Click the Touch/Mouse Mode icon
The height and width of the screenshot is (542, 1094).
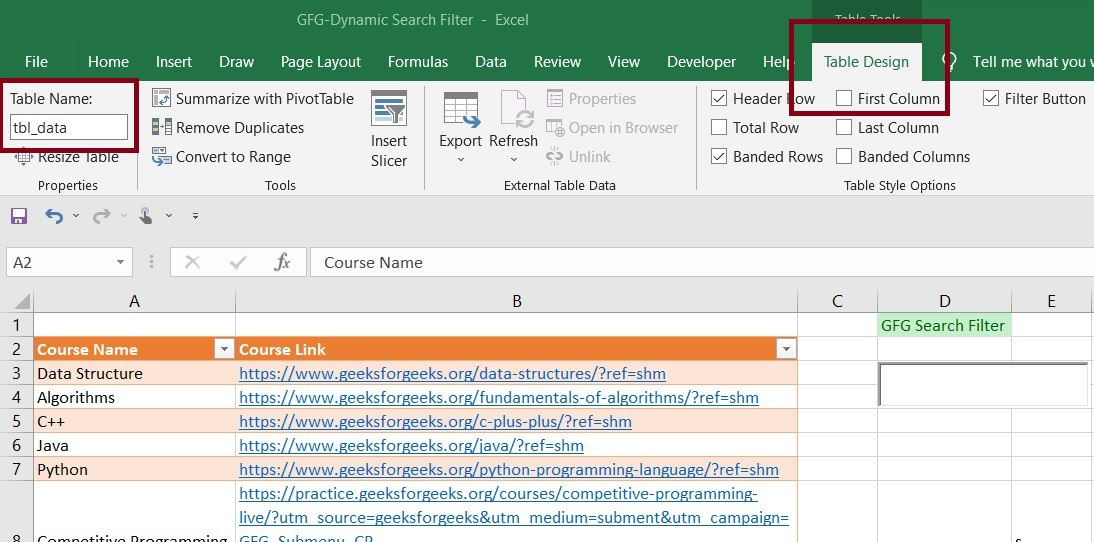[146, 216]
